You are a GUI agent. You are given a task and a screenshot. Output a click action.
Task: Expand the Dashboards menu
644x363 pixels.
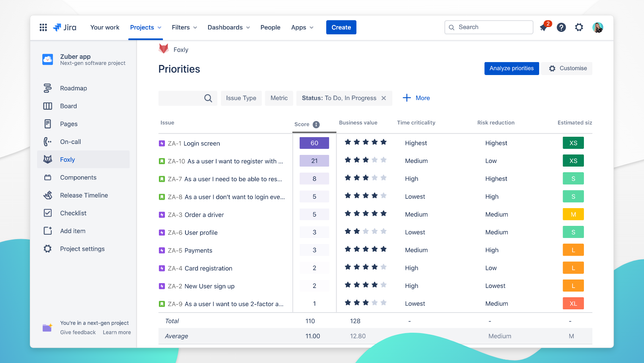[x=229, y=28]
